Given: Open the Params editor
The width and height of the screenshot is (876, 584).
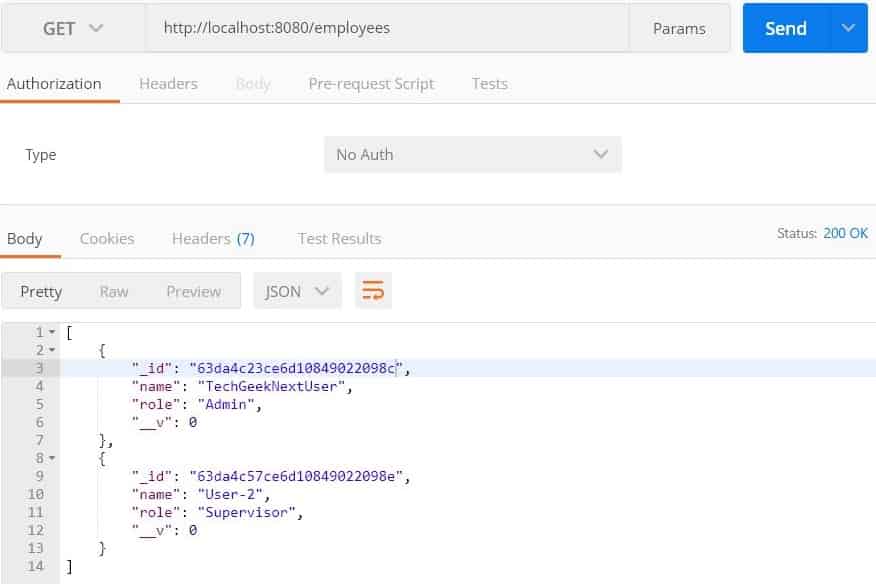Looking at the screenshot, I should click(x=679, y=28).
